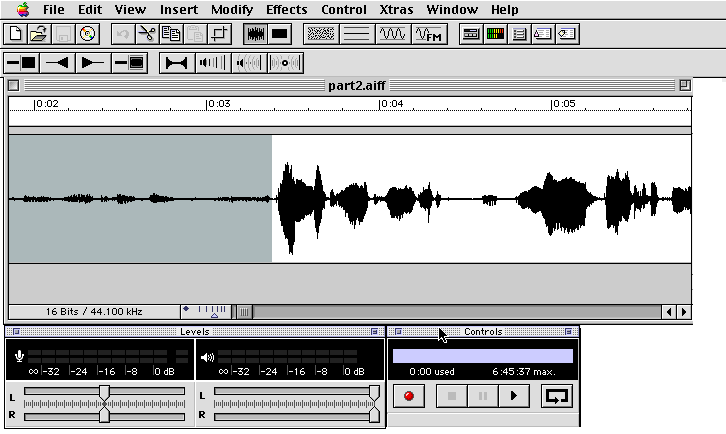Open the File menu
726x434 pixels.
(x=54, y=9)
